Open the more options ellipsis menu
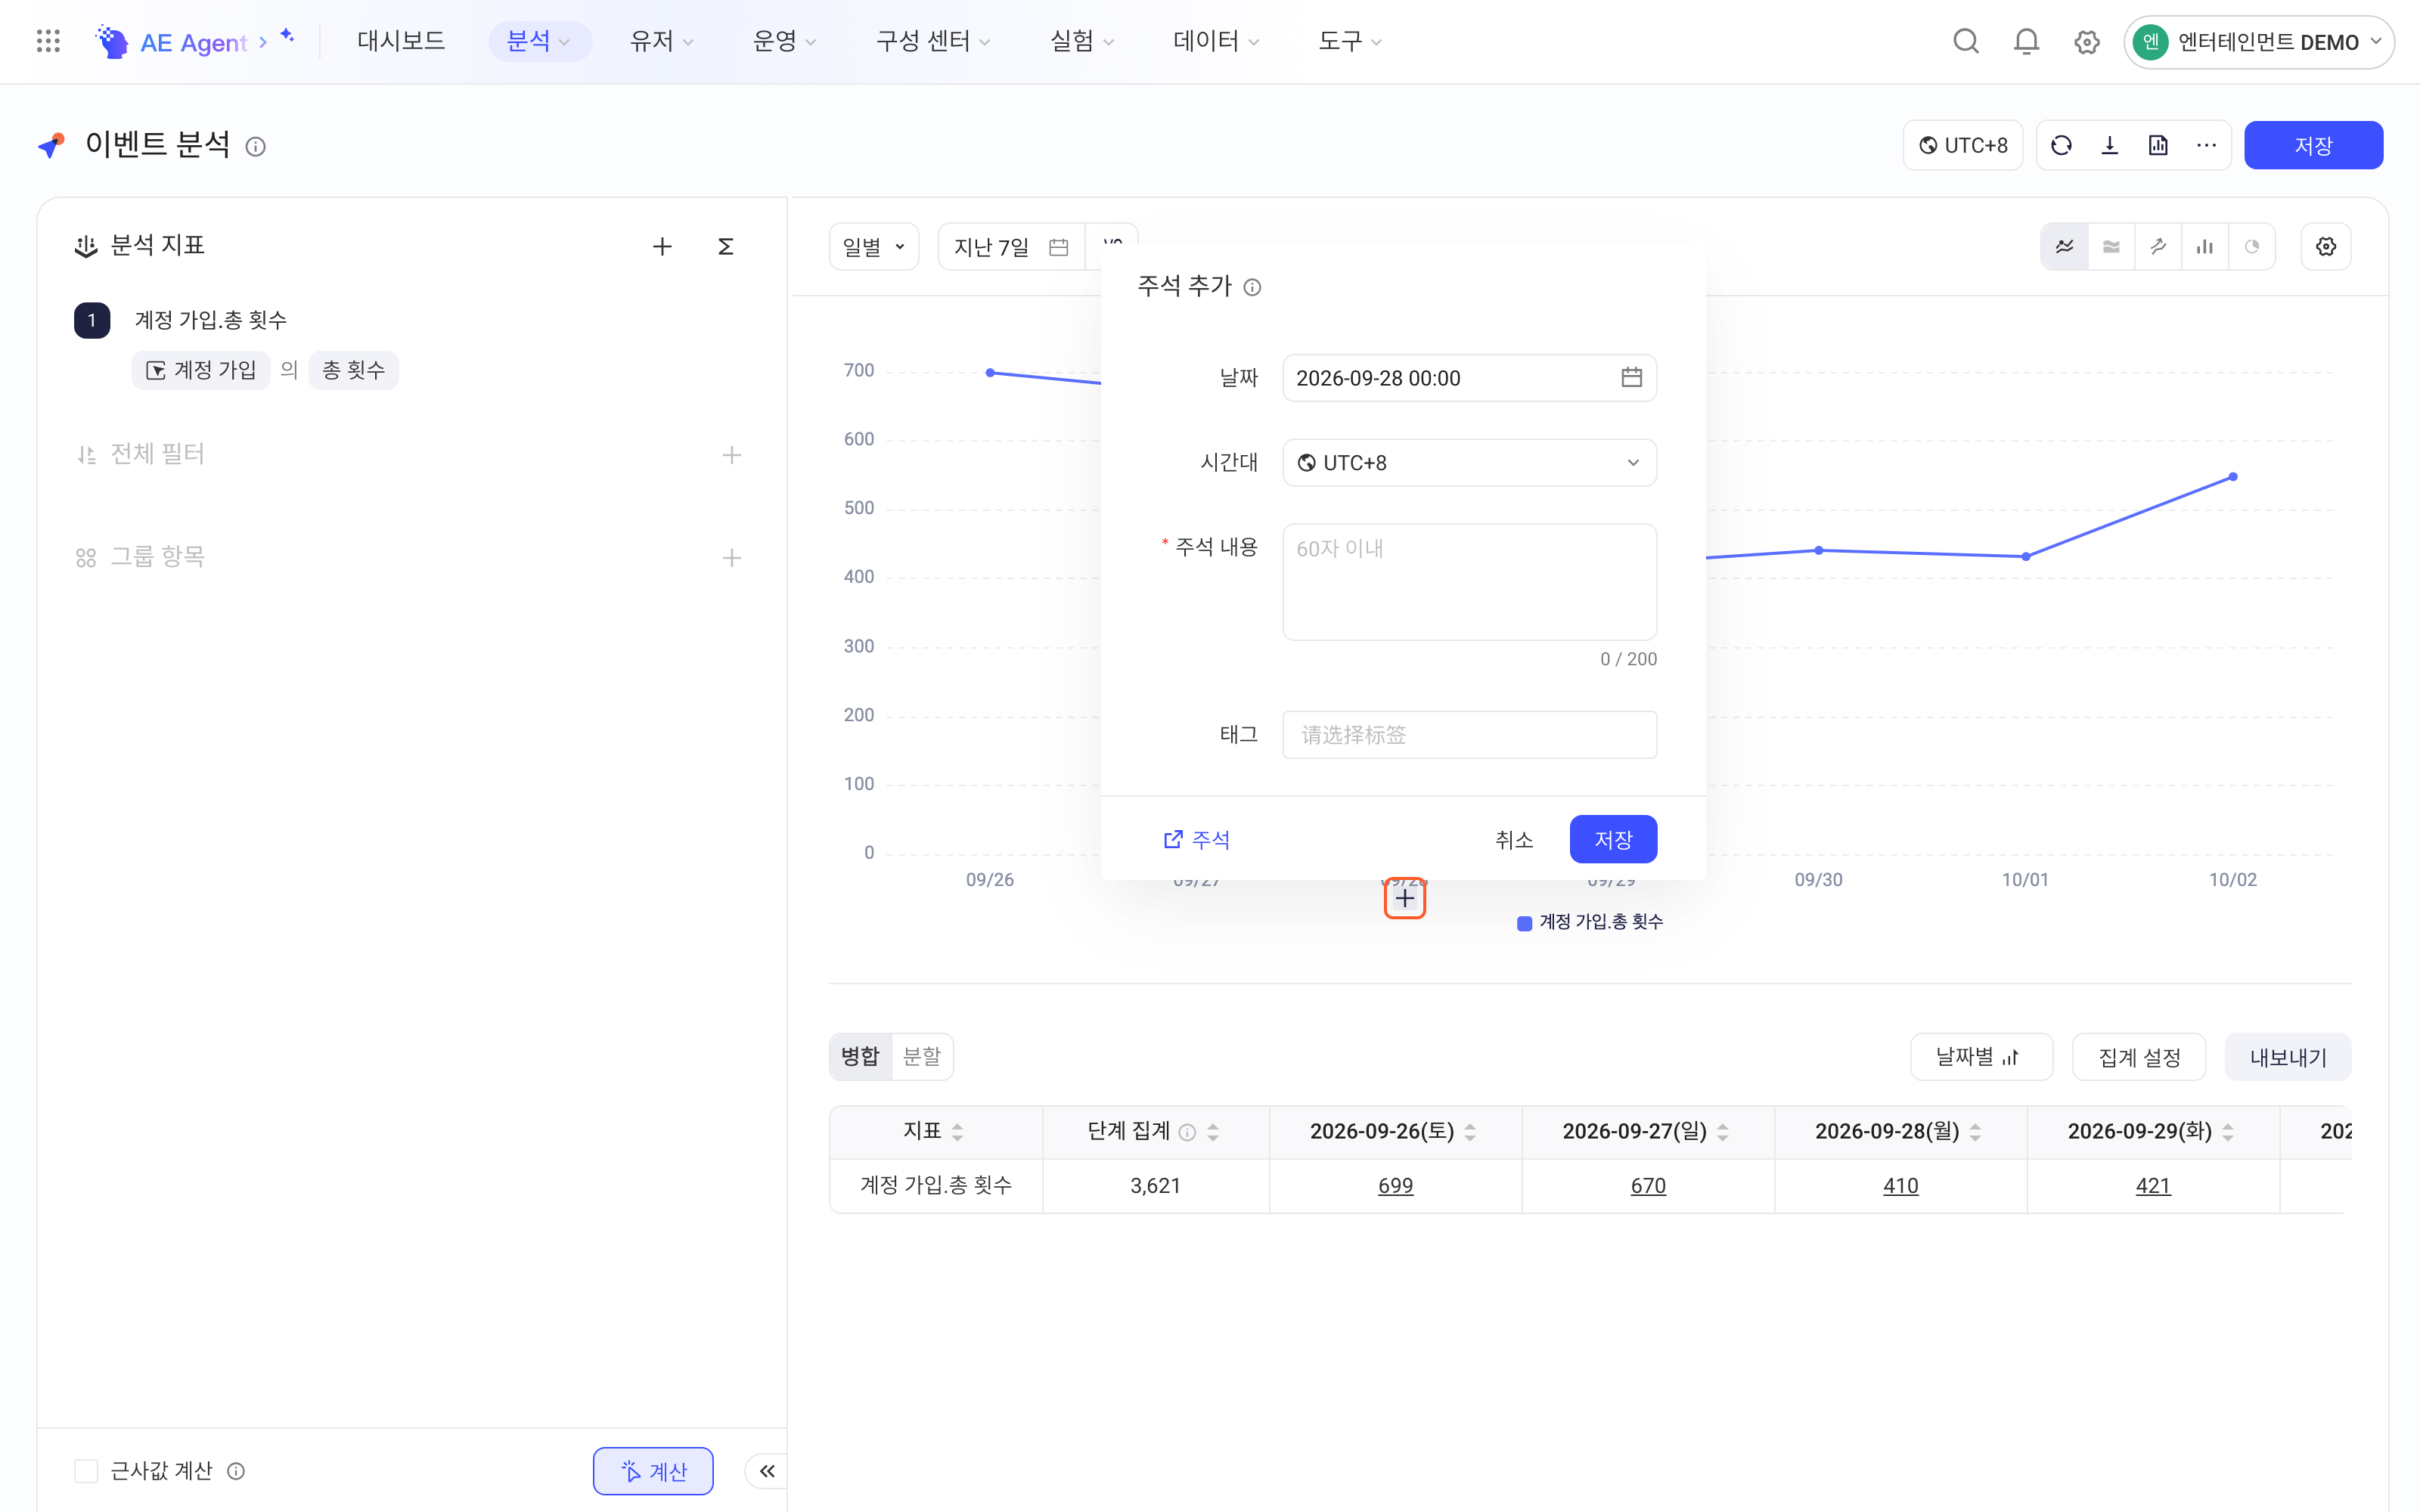Screen dimensions: 2420x1512 [2206, 145]
